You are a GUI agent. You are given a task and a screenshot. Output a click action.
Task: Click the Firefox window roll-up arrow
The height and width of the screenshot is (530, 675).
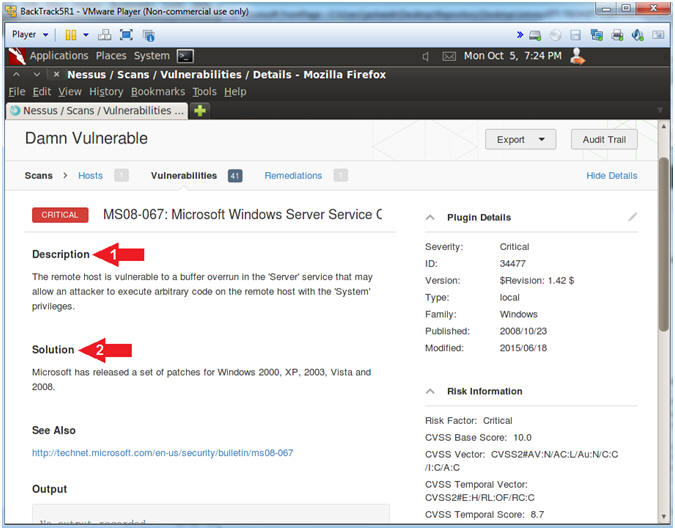coord(16,74)
